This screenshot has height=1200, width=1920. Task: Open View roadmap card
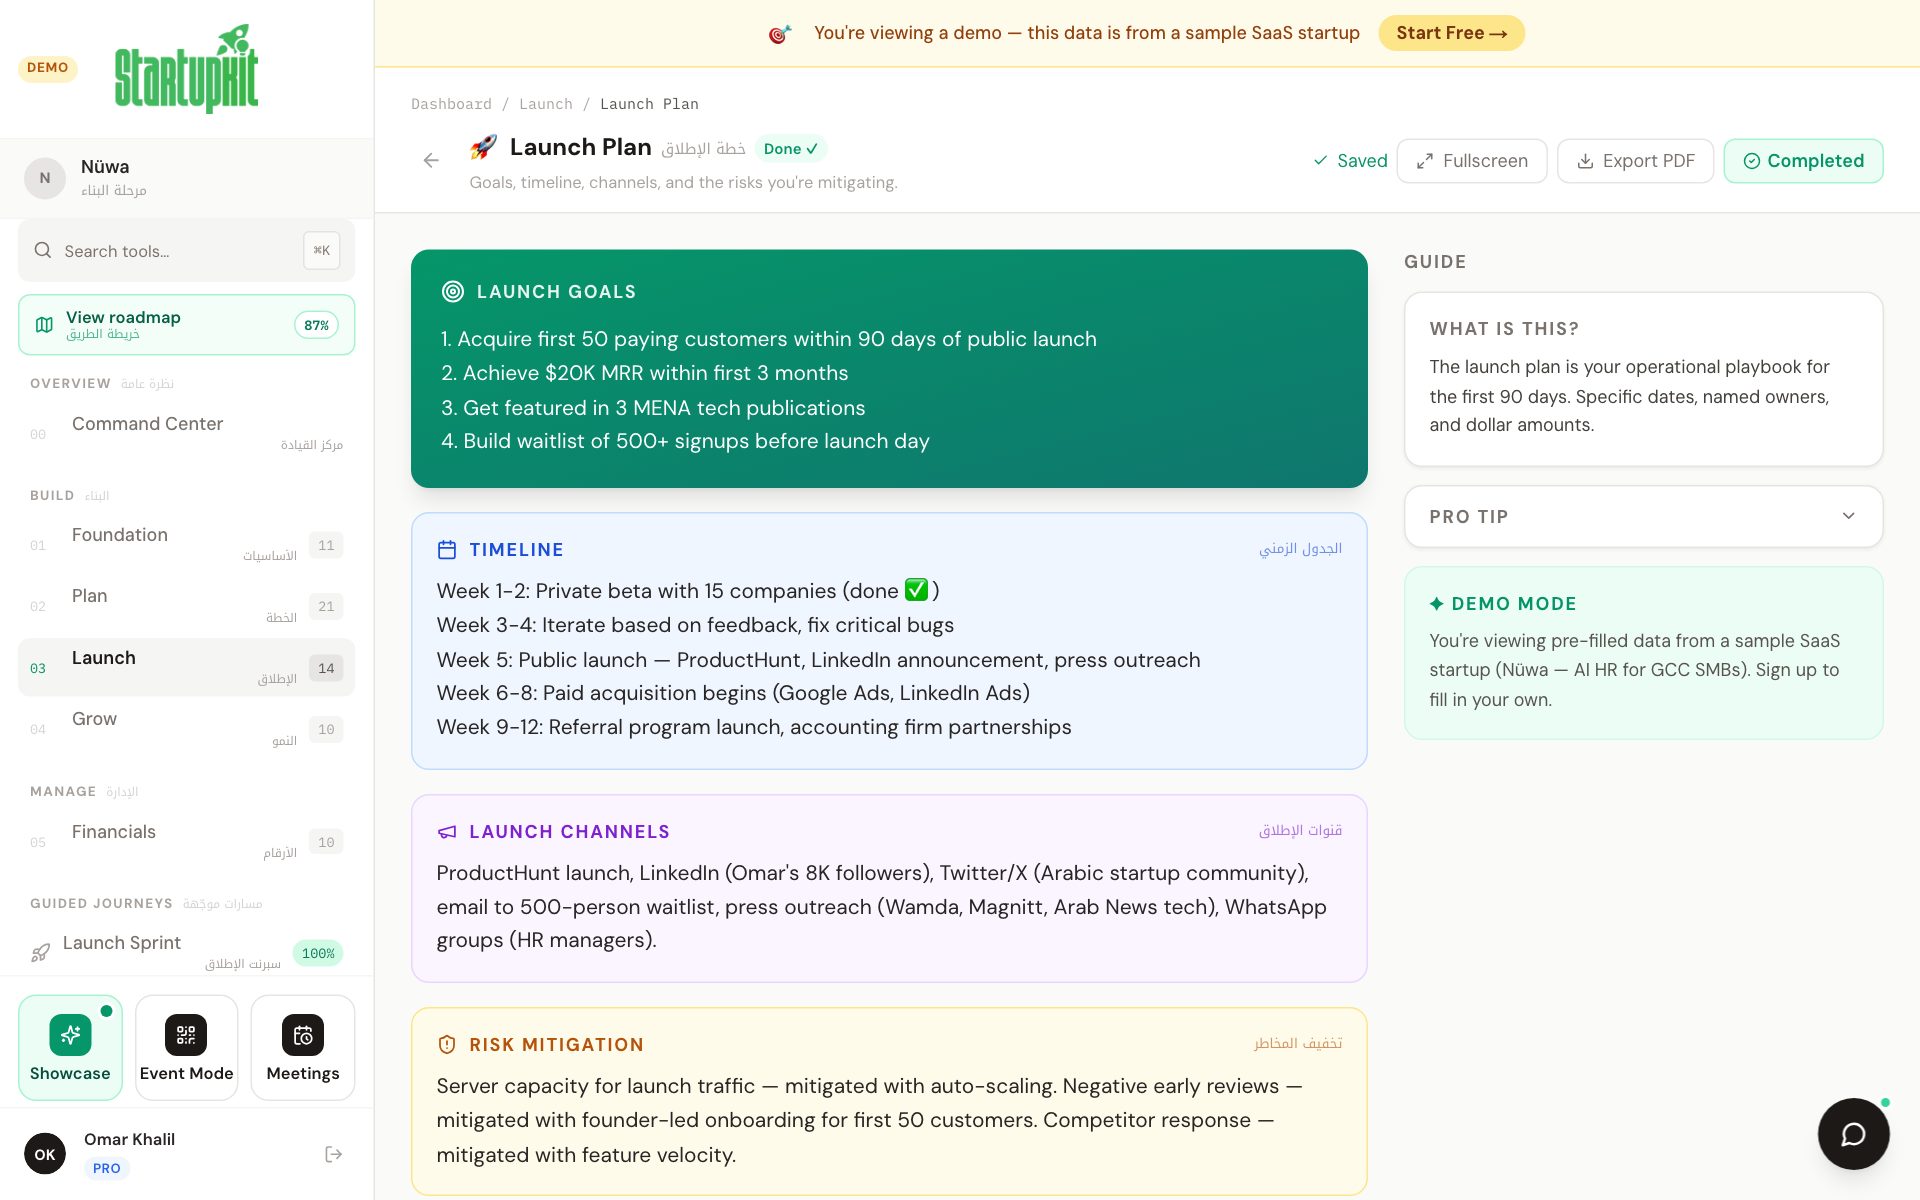(x=187, y=325)
